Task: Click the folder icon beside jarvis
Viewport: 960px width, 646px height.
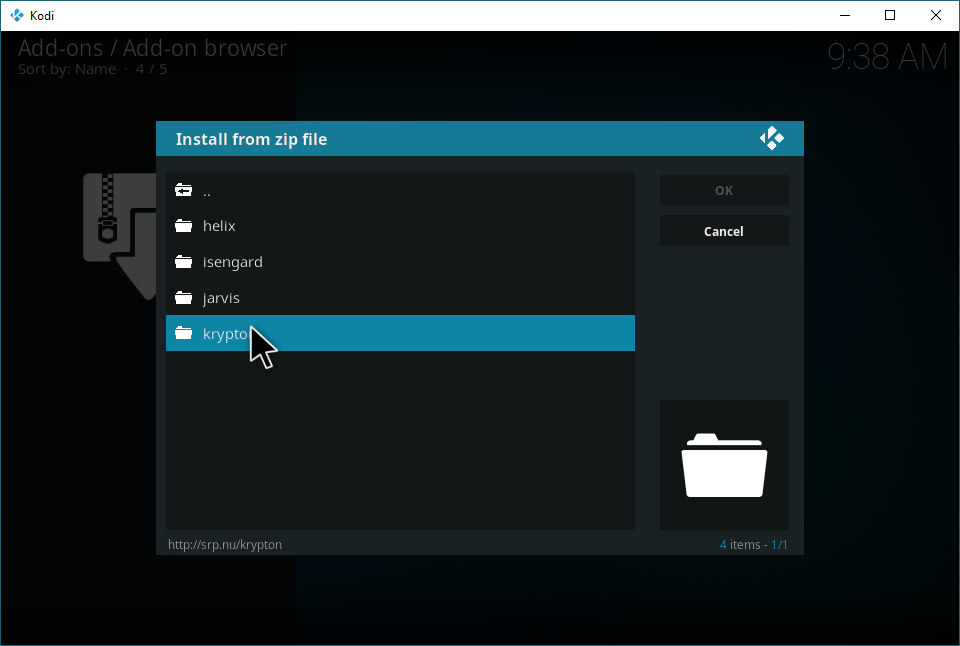Action: point(183,298)
